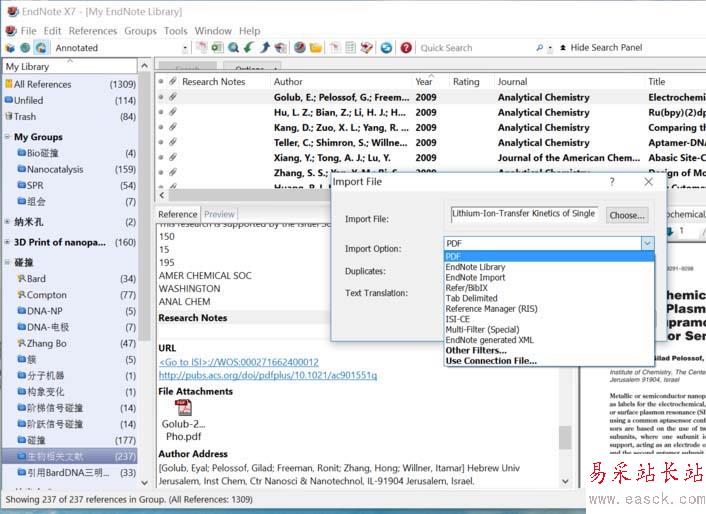Toggle read status dot for Hu, L. Z. row
The width and height of the screenshot is (706, 514).
tap(161, 112)
